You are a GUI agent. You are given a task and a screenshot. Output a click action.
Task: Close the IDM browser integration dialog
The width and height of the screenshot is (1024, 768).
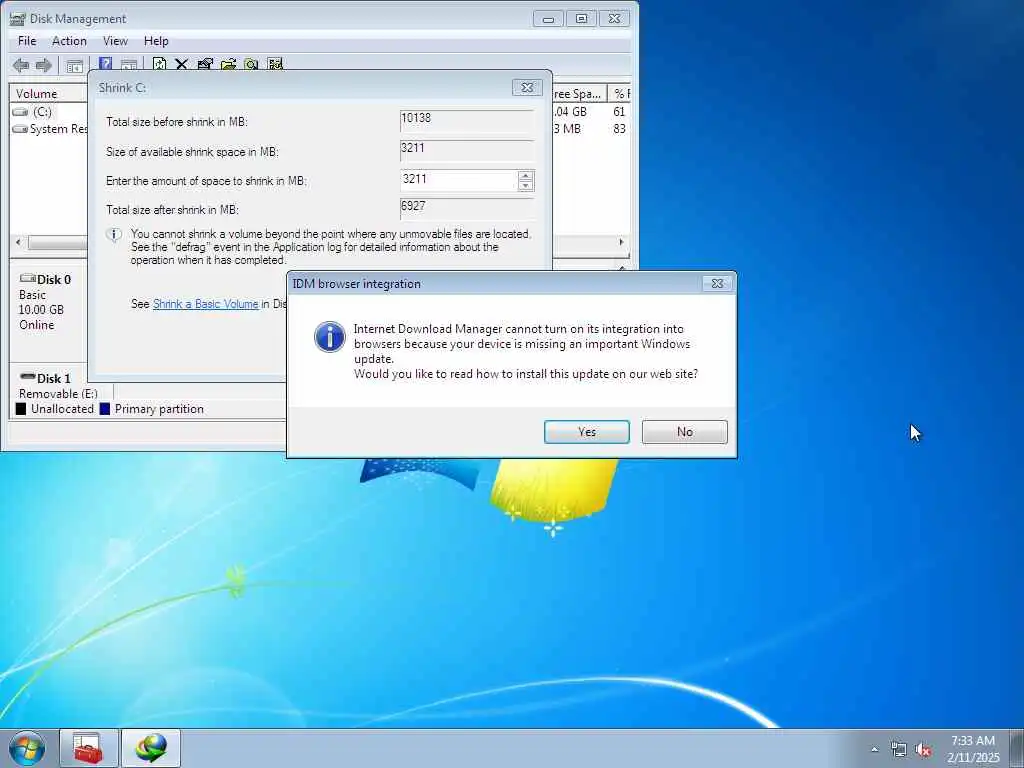(717, 283)
